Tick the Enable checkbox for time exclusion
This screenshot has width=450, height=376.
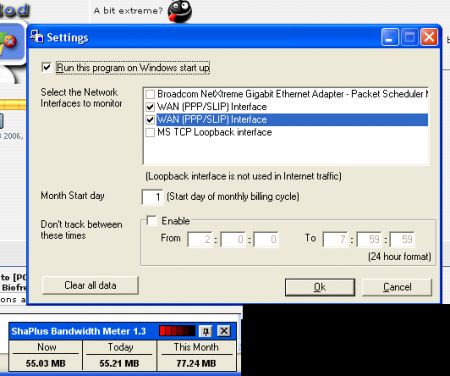[x=152, y=221]
